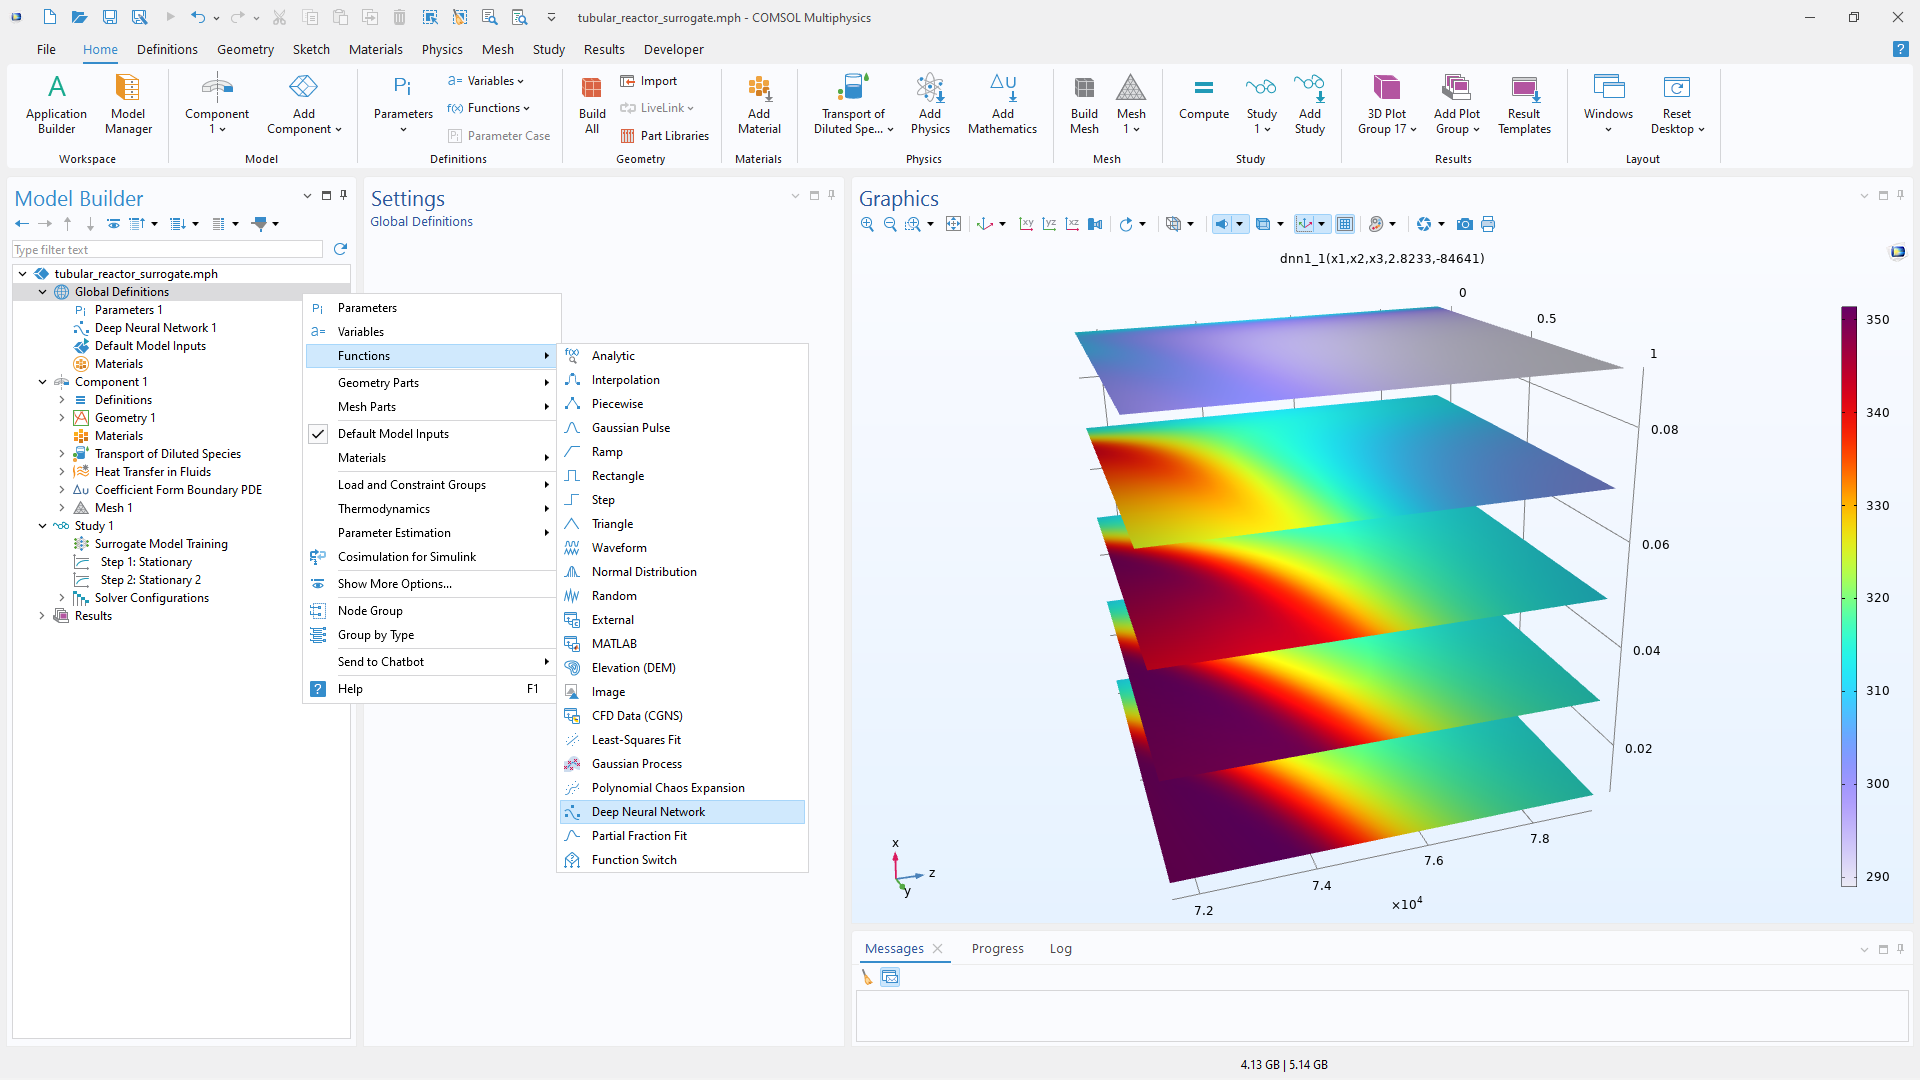
Task: Click the Import geometry button
Action: pos(649,81)
